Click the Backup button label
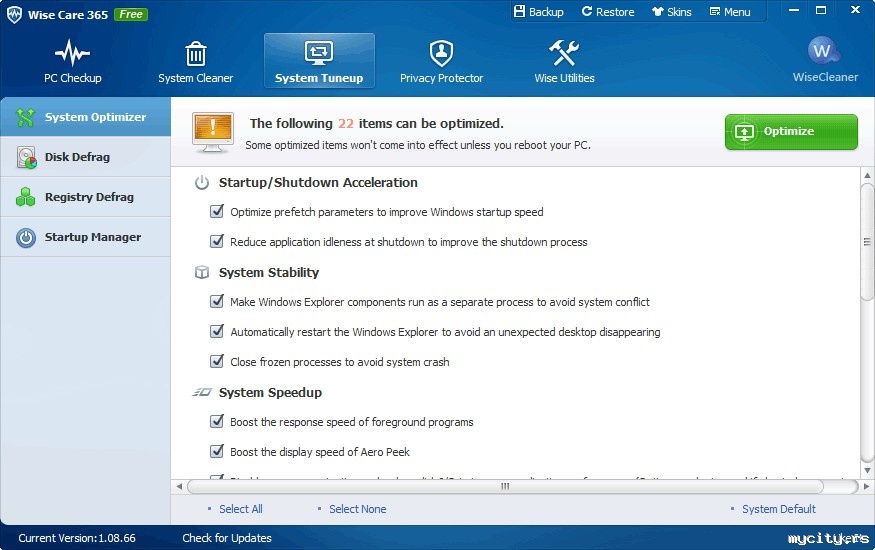 (x=546, y=12)
